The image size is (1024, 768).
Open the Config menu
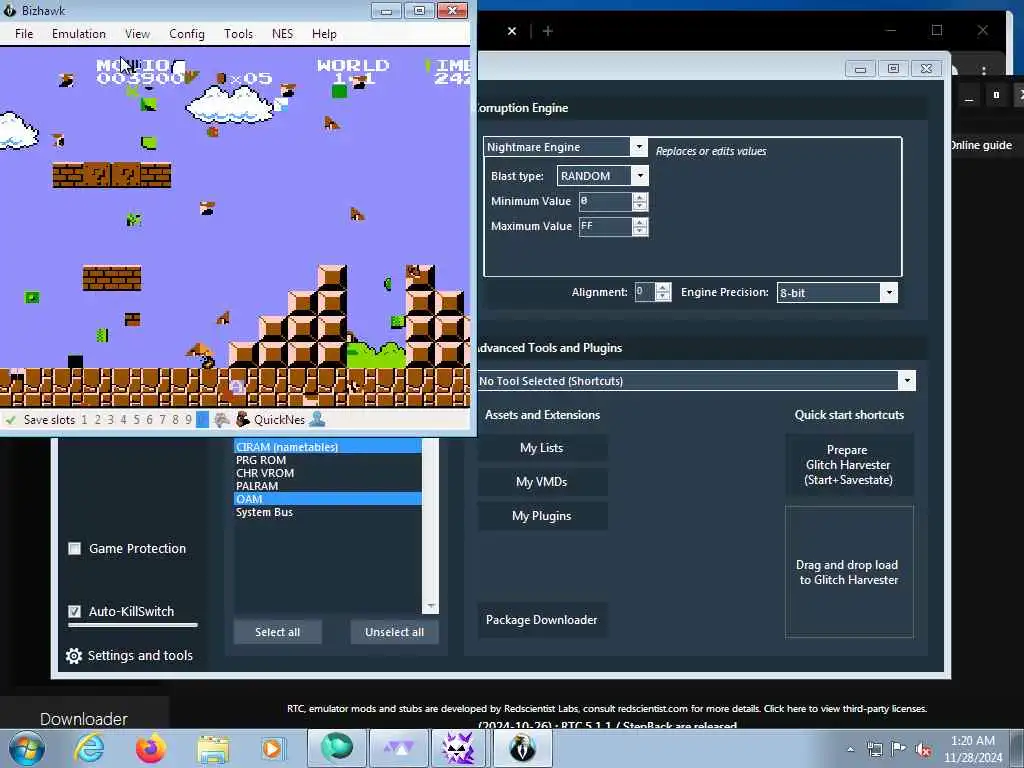point(187,33)
